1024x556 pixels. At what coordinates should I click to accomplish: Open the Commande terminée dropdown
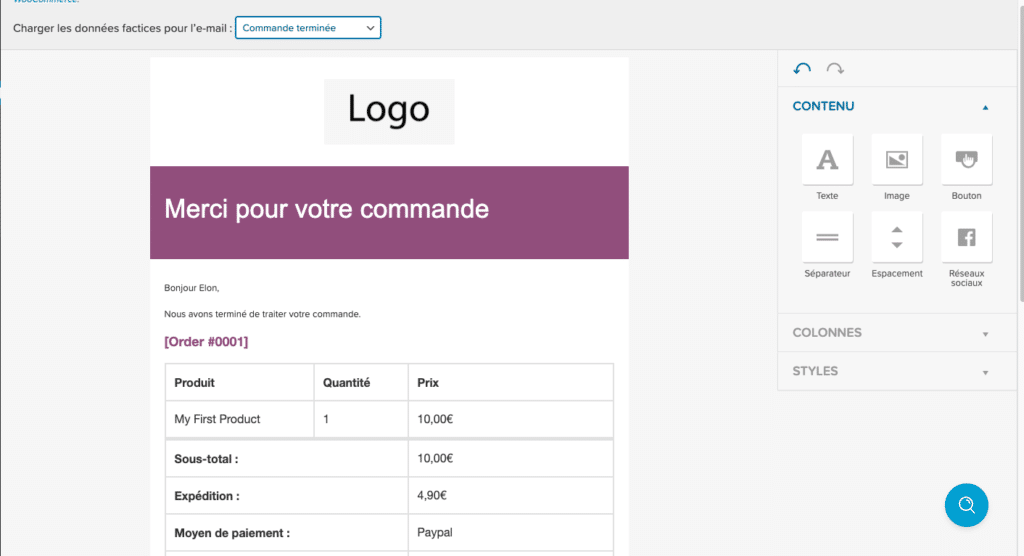[x=308, y=28]
